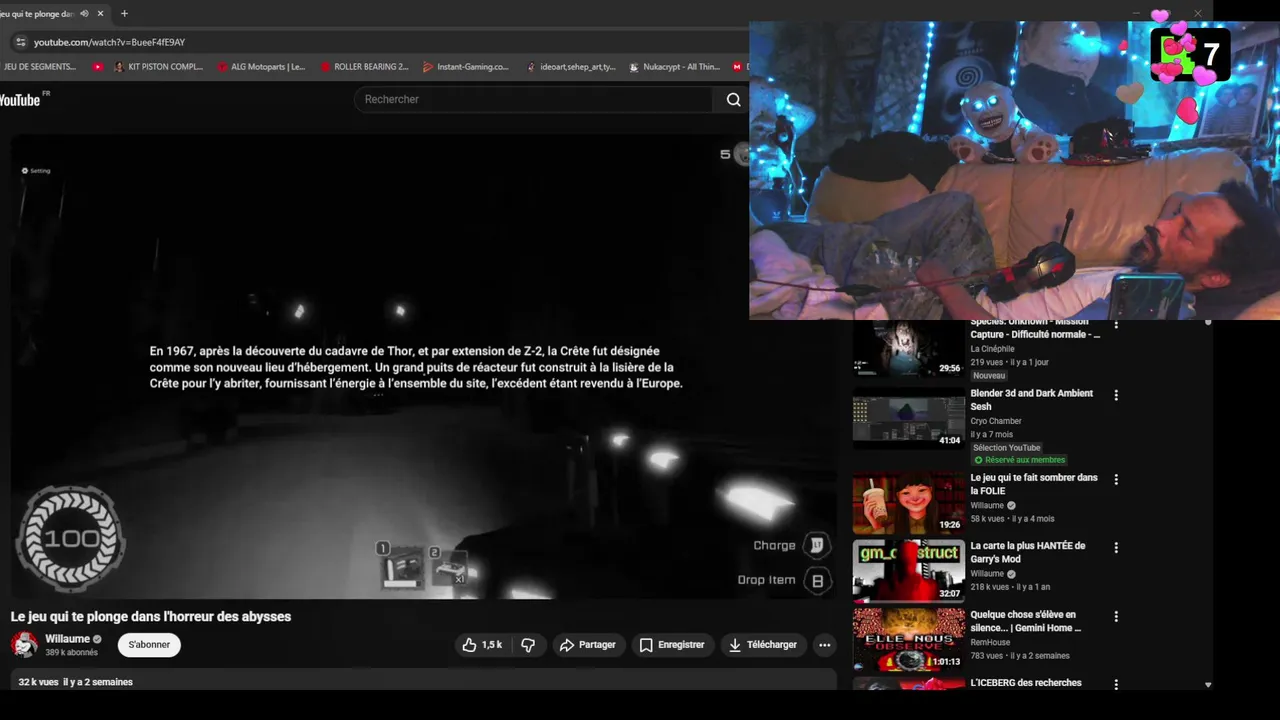Screen dimensions: 1280x720
Task: Click the title Le jeu qui te fait sombrer dans la FOLIE
Action: click(1034, 484)
